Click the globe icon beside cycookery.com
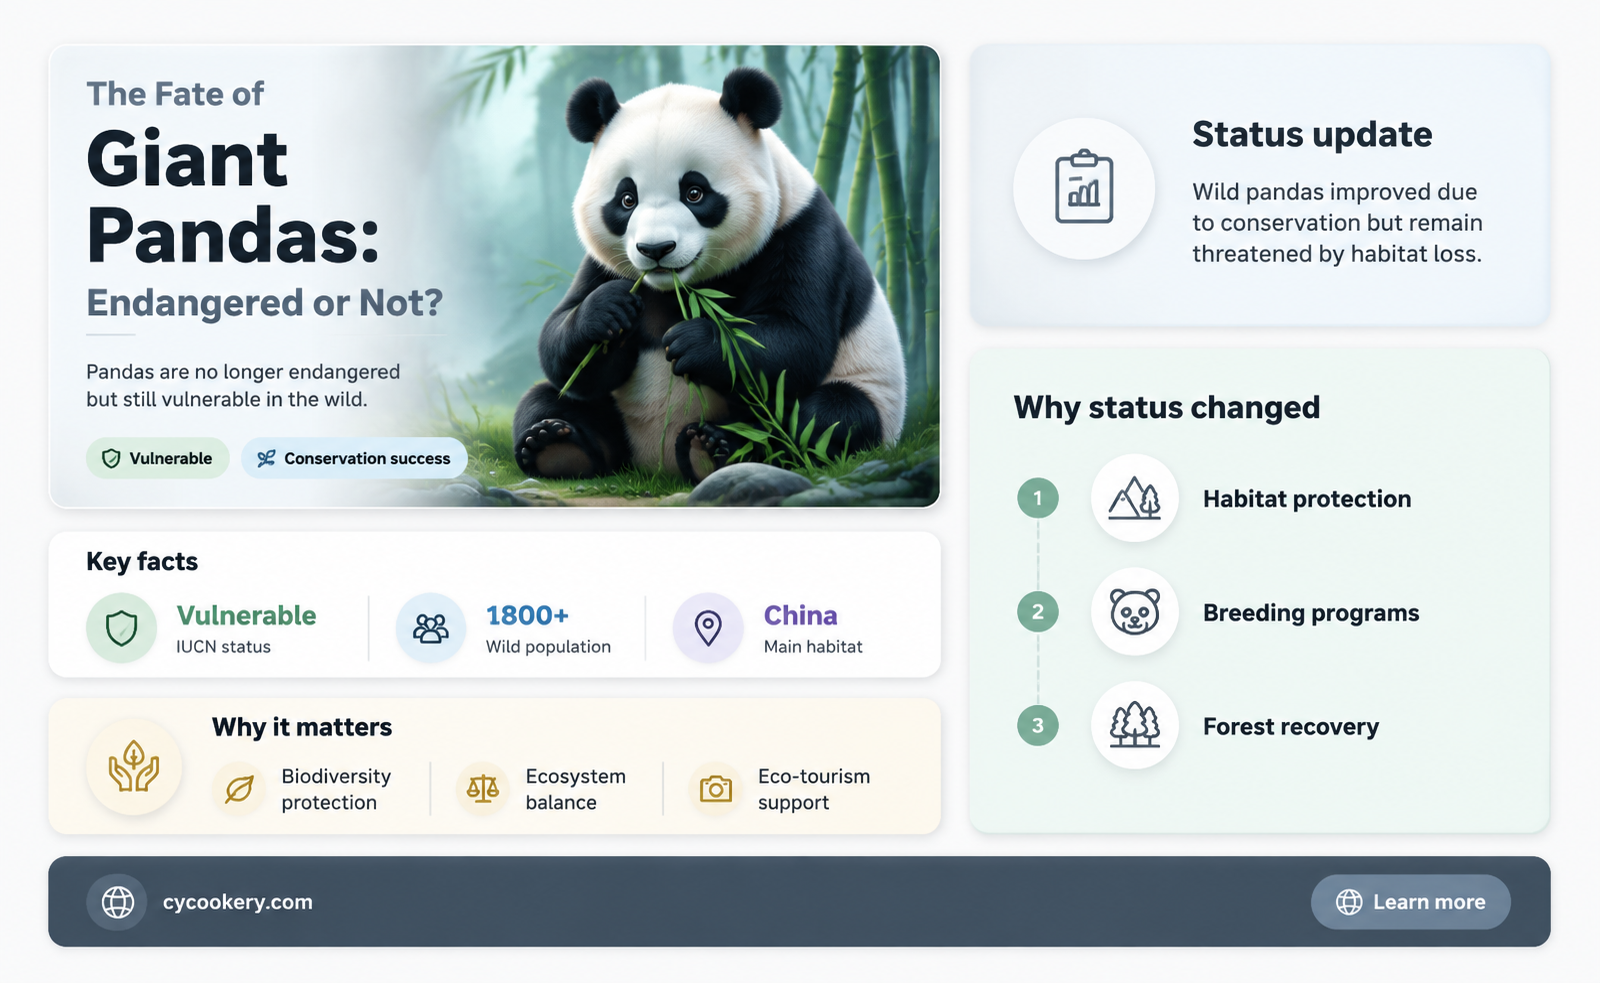The width and height of the screenshot is (1600, 983). pyautogui.click(x=117, y=902)
